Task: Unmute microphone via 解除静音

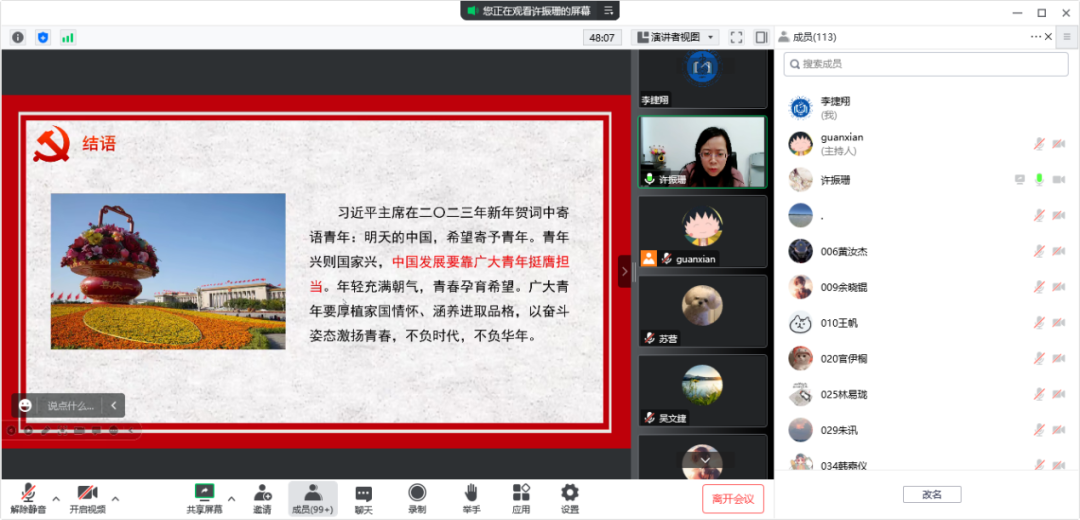Action: pos(28,497)
